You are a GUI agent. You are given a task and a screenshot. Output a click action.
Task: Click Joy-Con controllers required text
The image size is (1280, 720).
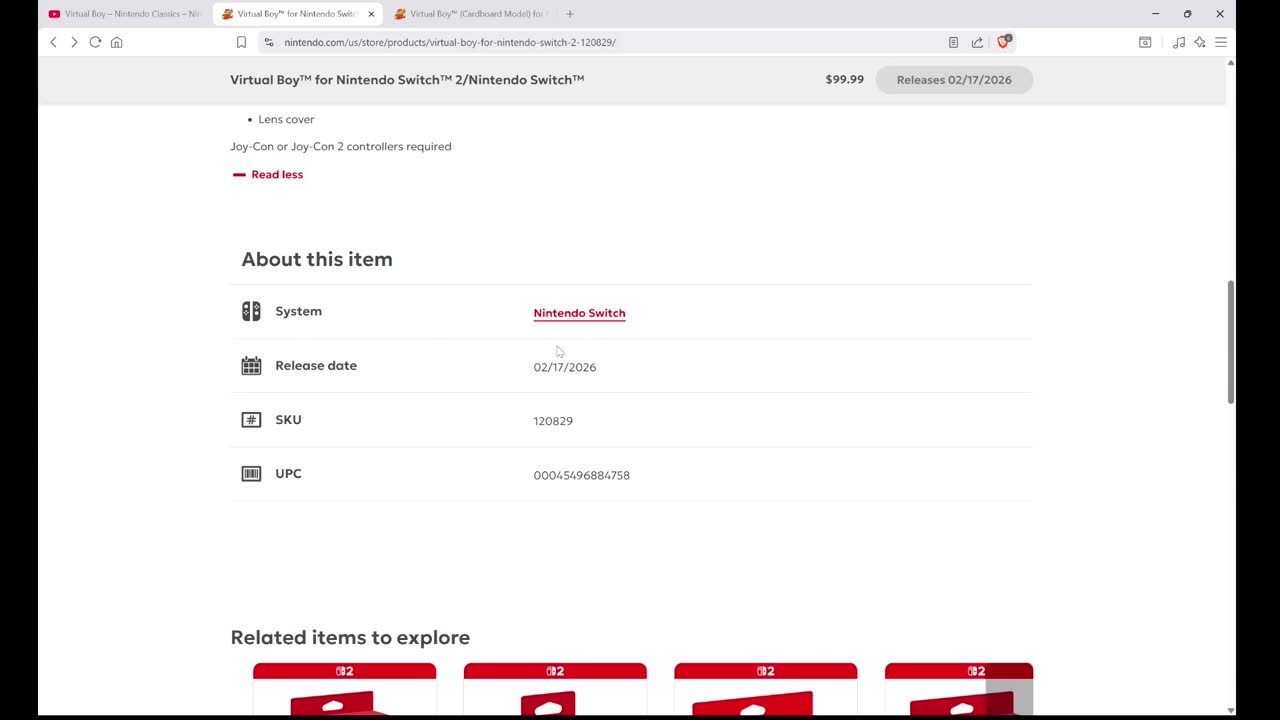pos(341,146)
